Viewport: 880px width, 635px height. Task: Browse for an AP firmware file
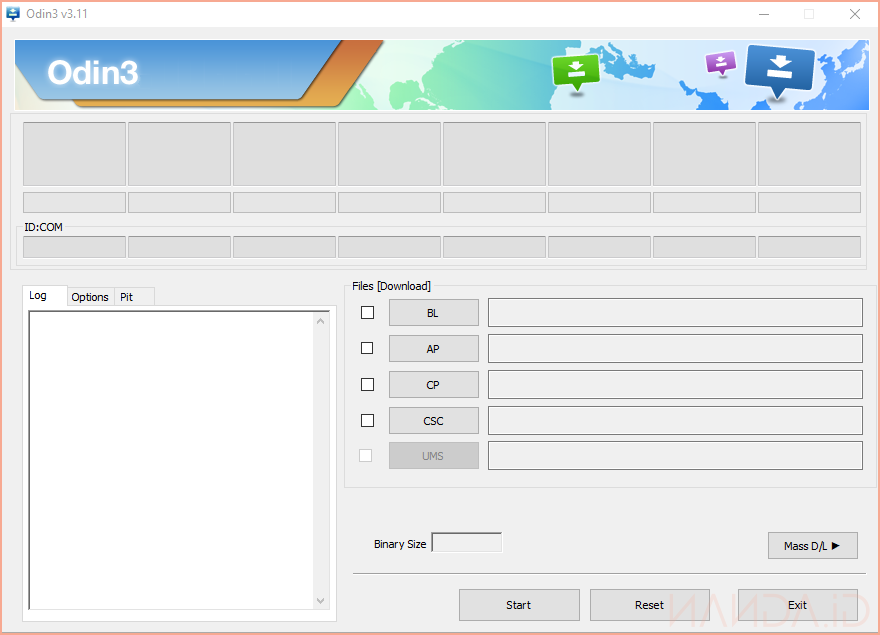pos(433,349)
